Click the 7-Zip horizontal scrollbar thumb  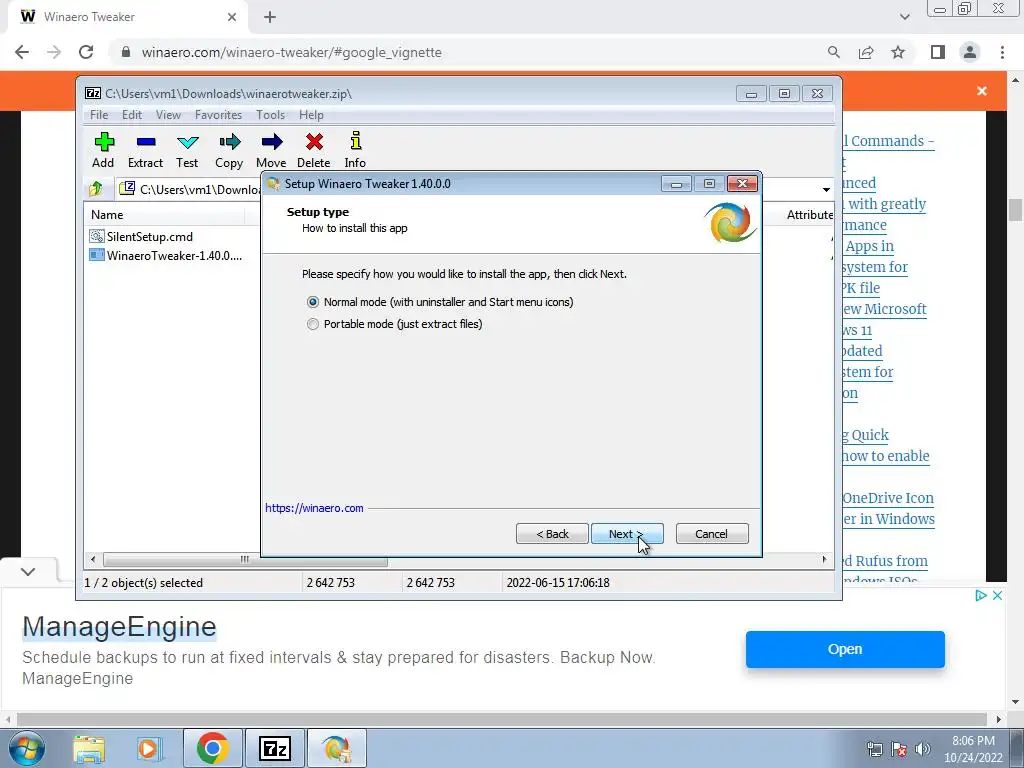pyautogui.click(x=245, y=560)
